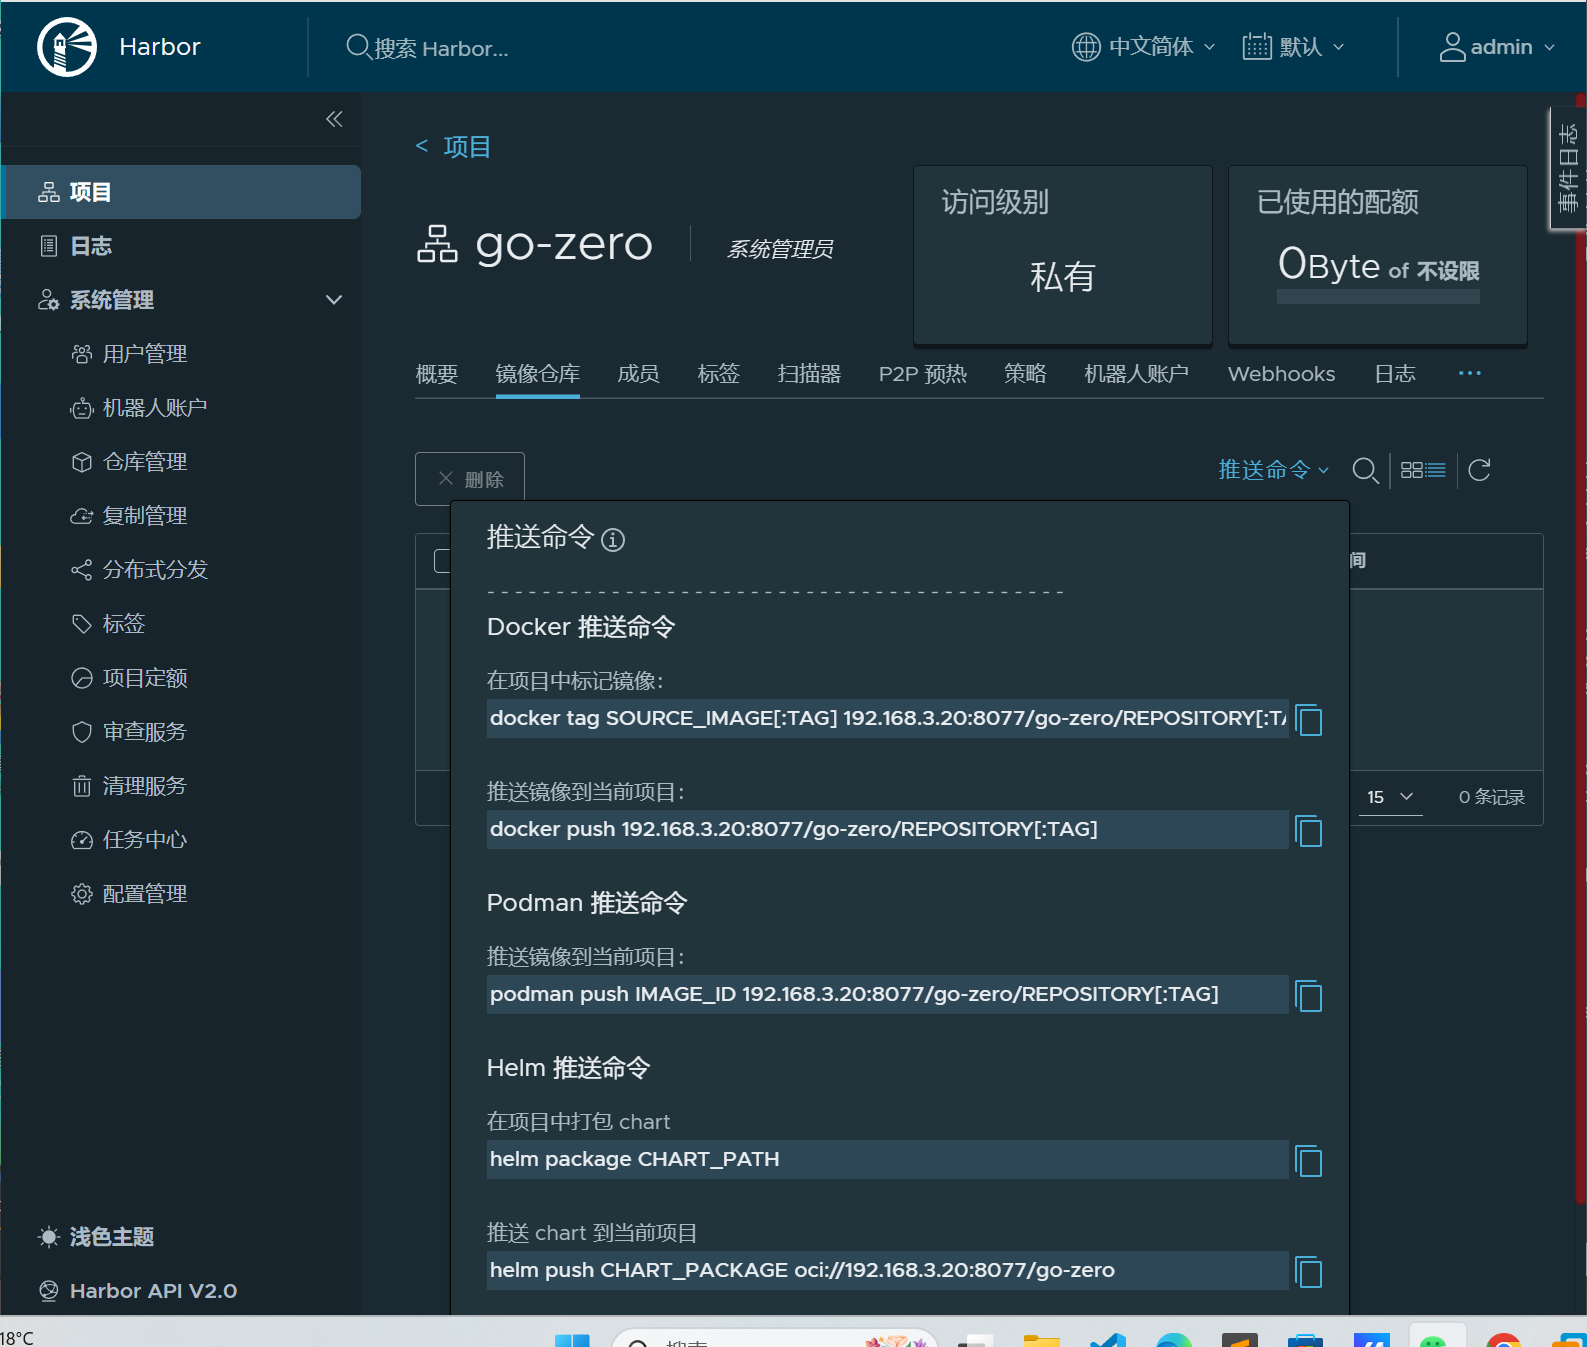The image size is (1587, 1347).
Task: Switch repository card/list view icon
Action: point(1423,470)
